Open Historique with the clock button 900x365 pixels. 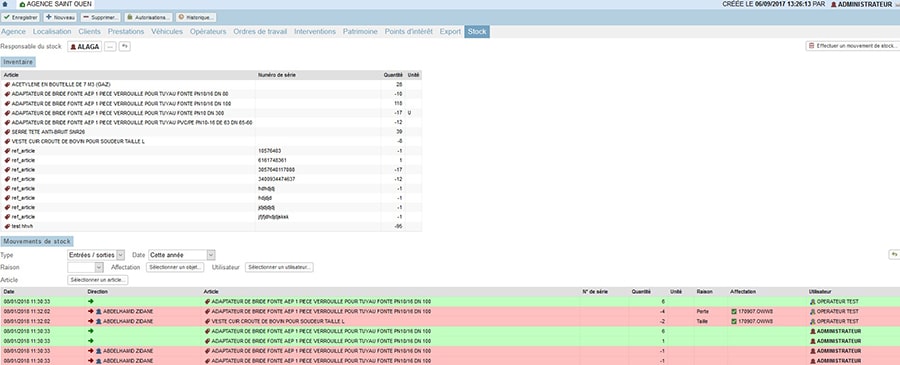(196, 18)
